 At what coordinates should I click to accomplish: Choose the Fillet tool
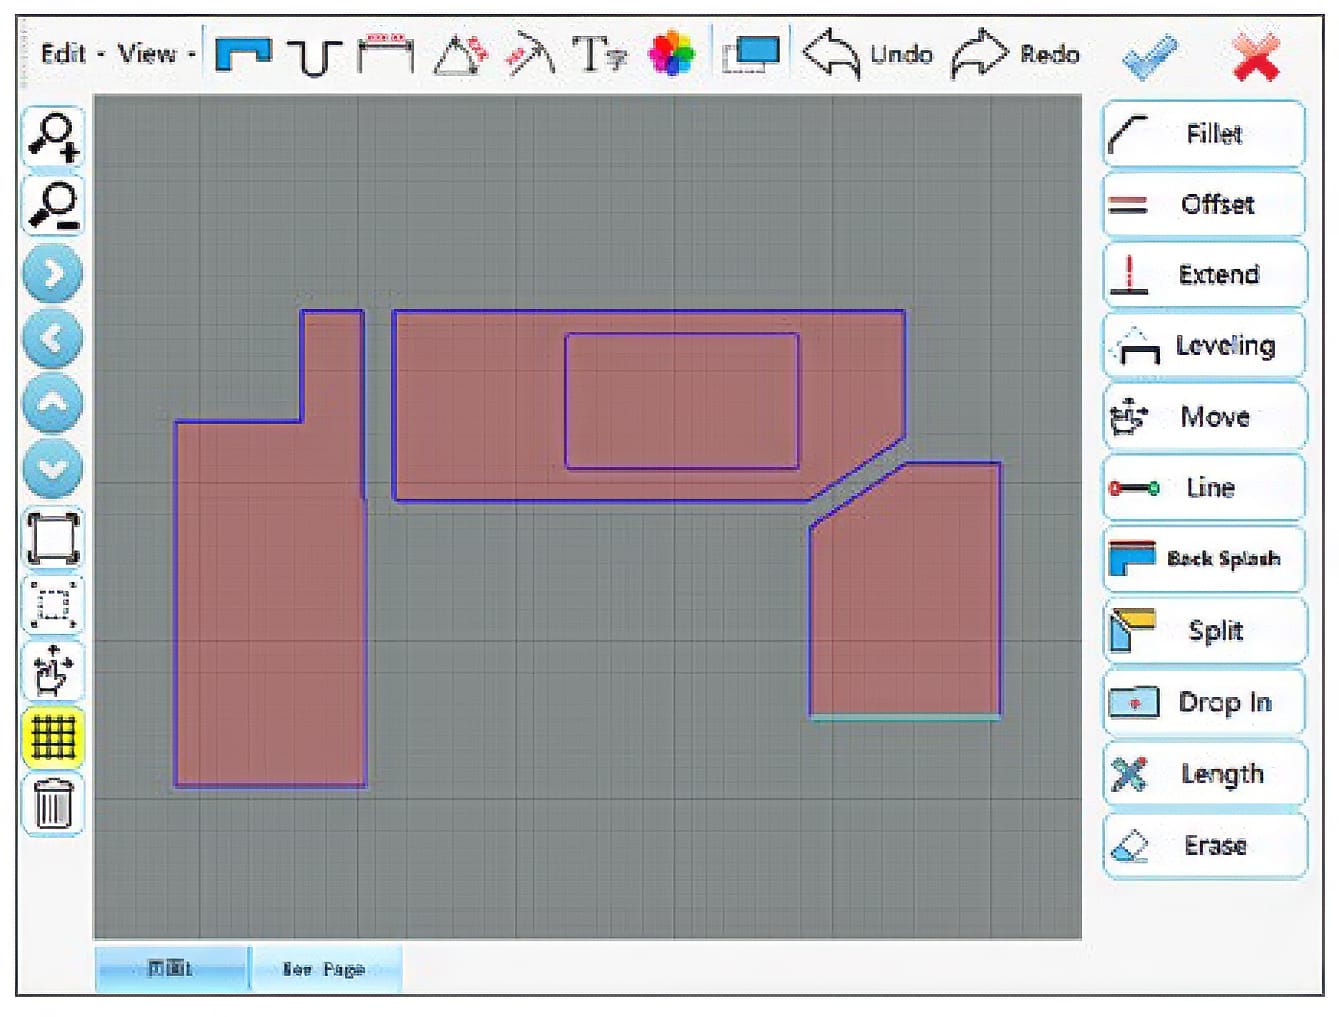point(1204,134)
